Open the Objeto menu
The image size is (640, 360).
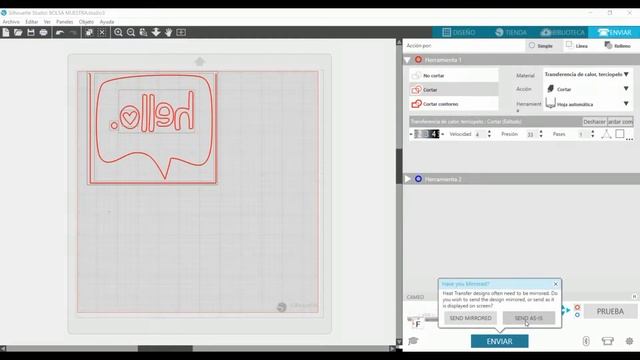pyautogui.click(x=86, y=22)
